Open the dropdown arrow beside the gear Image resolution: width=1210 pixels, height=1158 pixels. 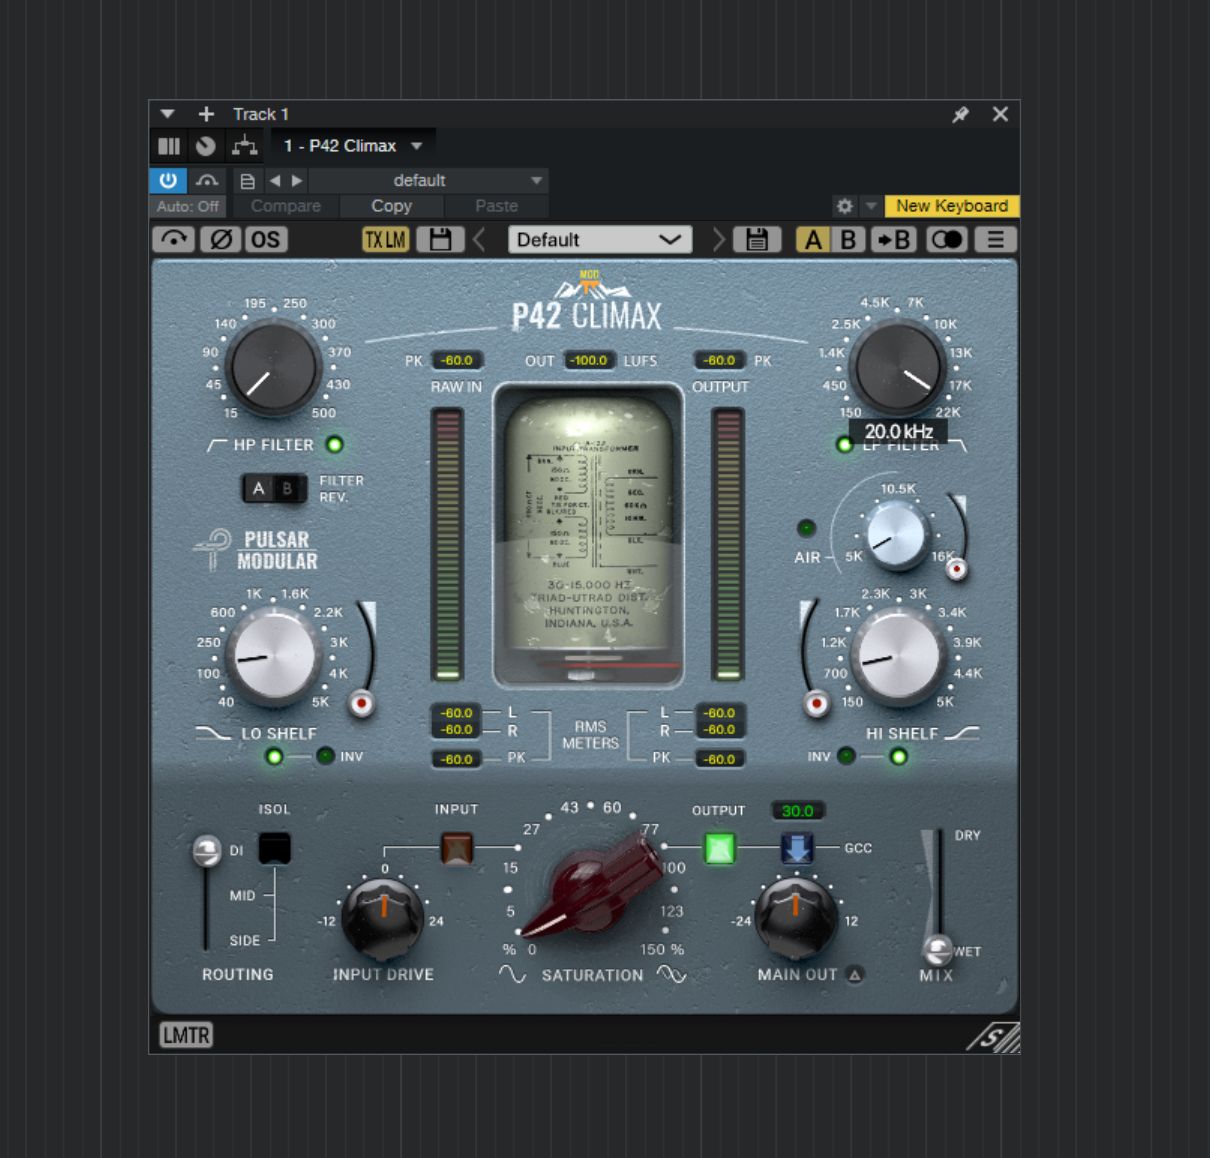870,206
